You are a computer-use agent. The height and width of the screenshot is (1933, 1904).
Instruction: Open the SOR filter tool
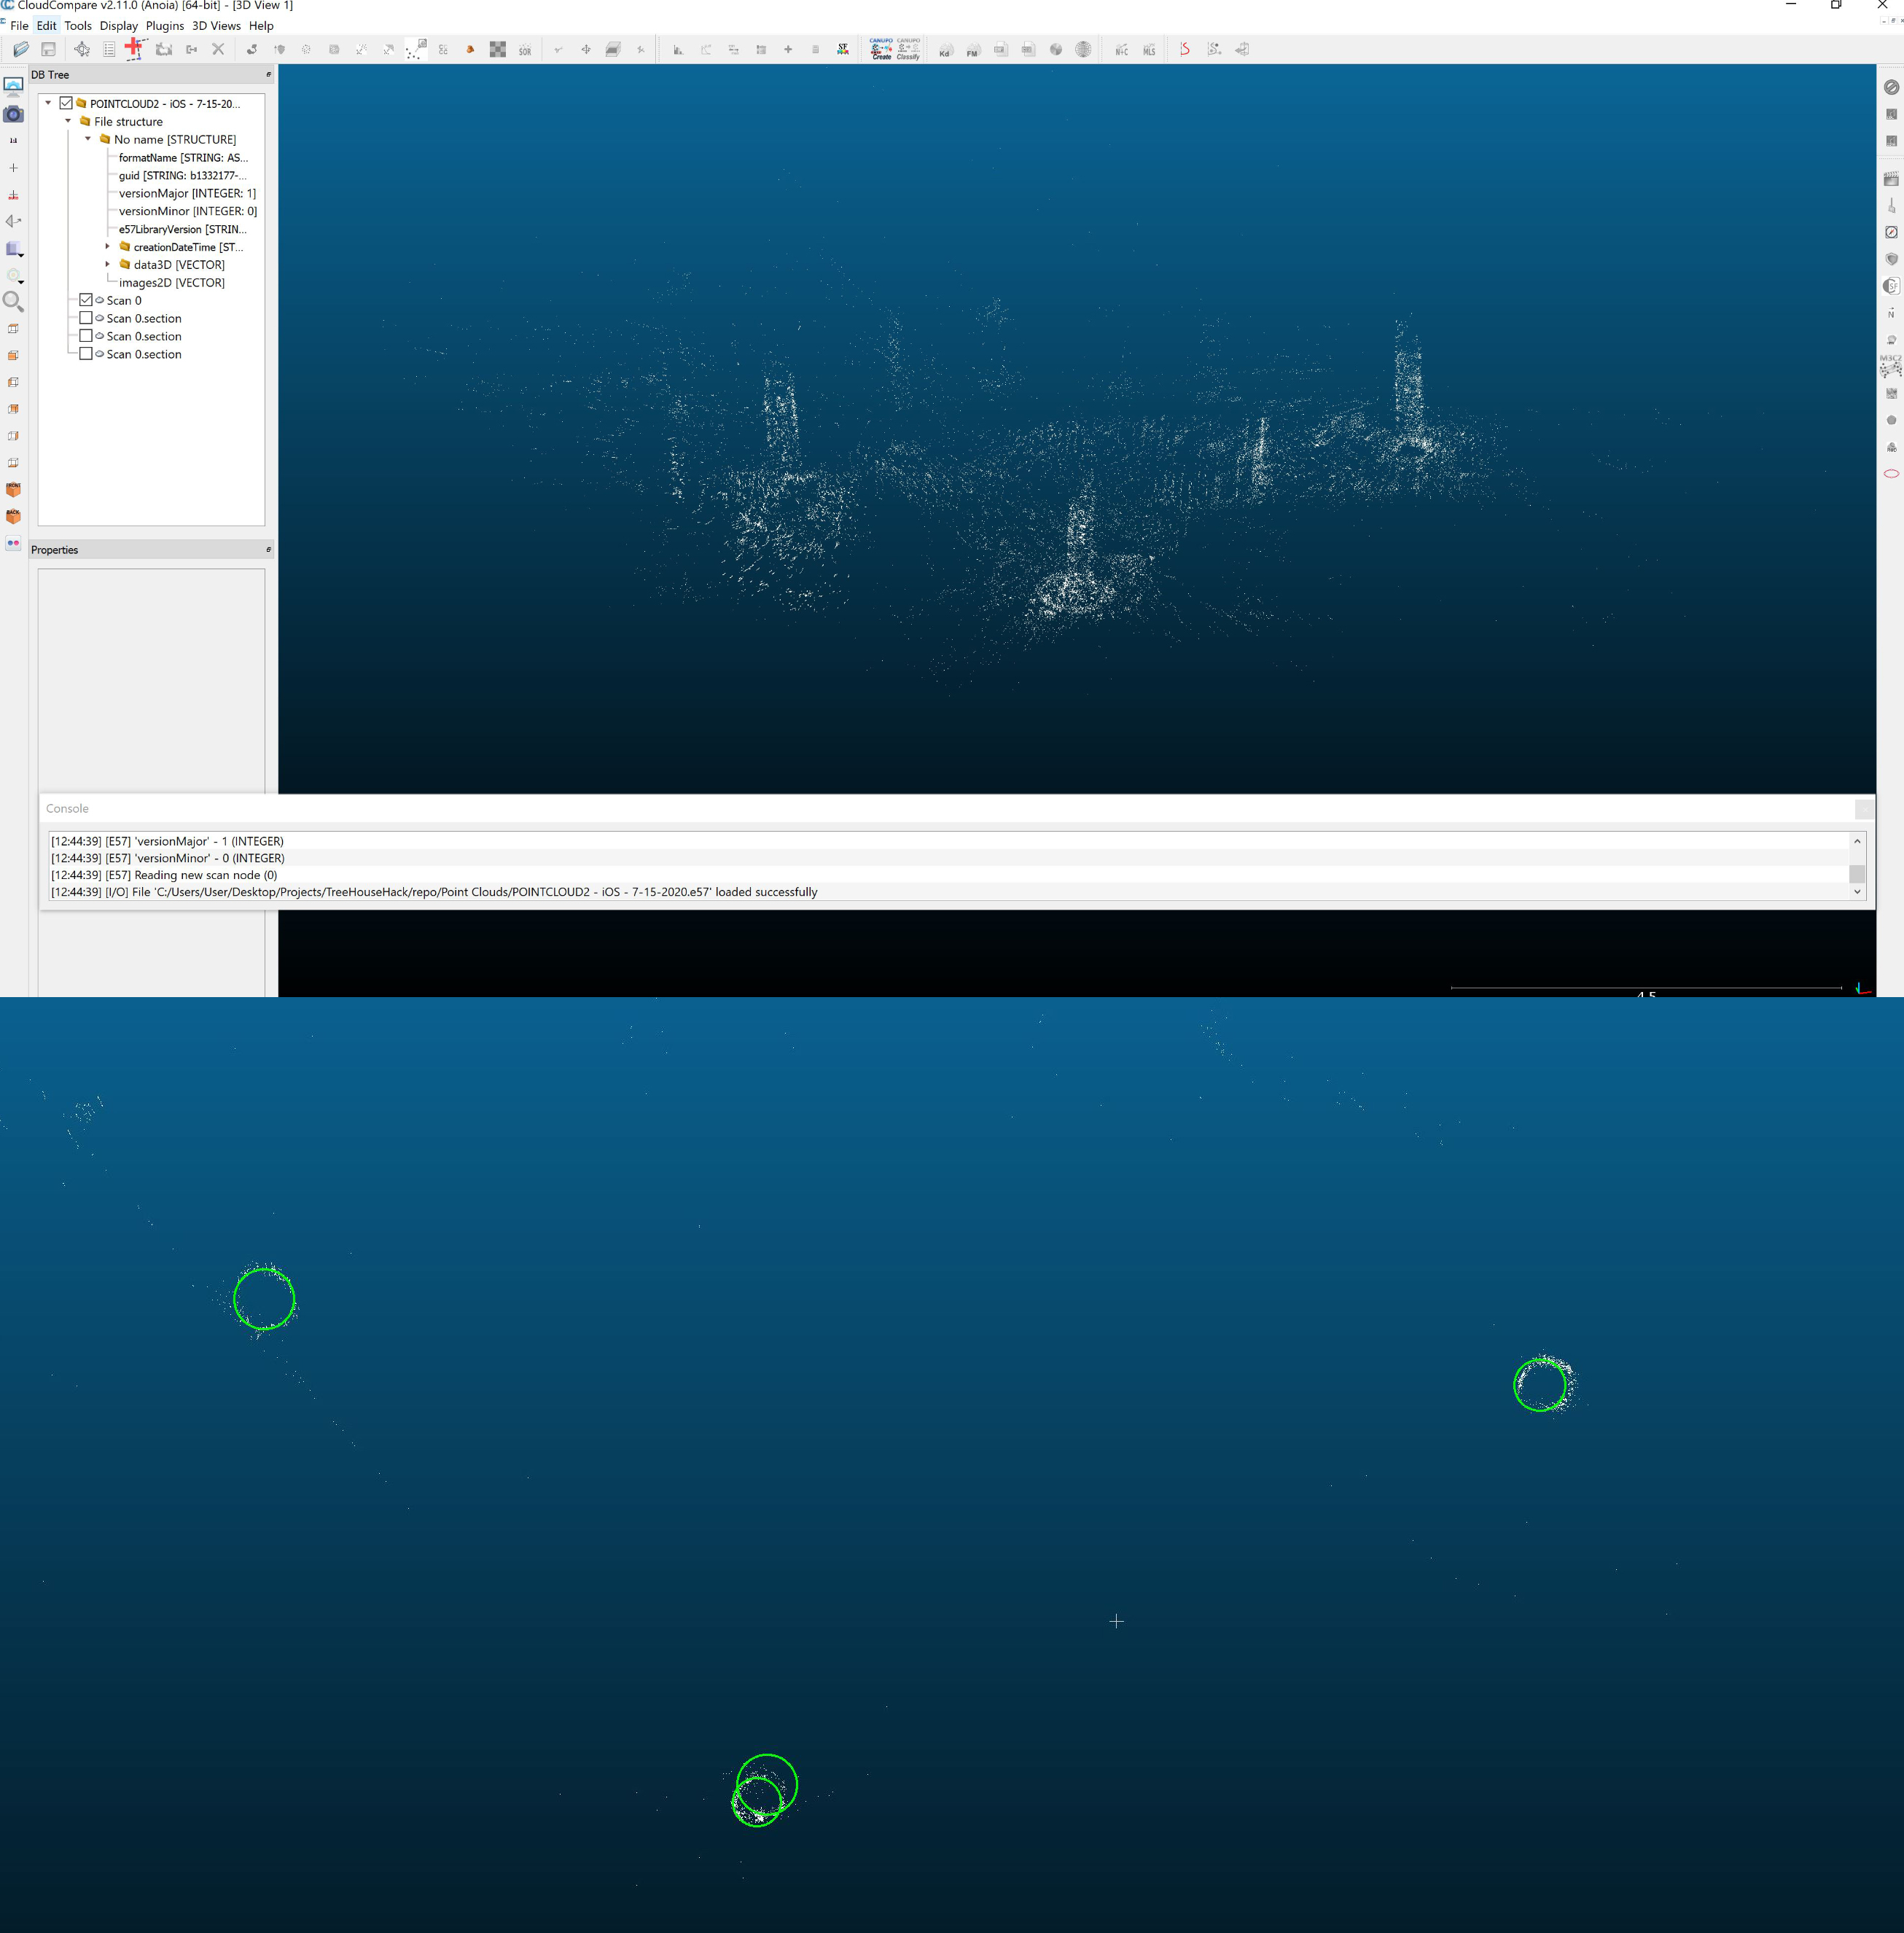point(525,50)
